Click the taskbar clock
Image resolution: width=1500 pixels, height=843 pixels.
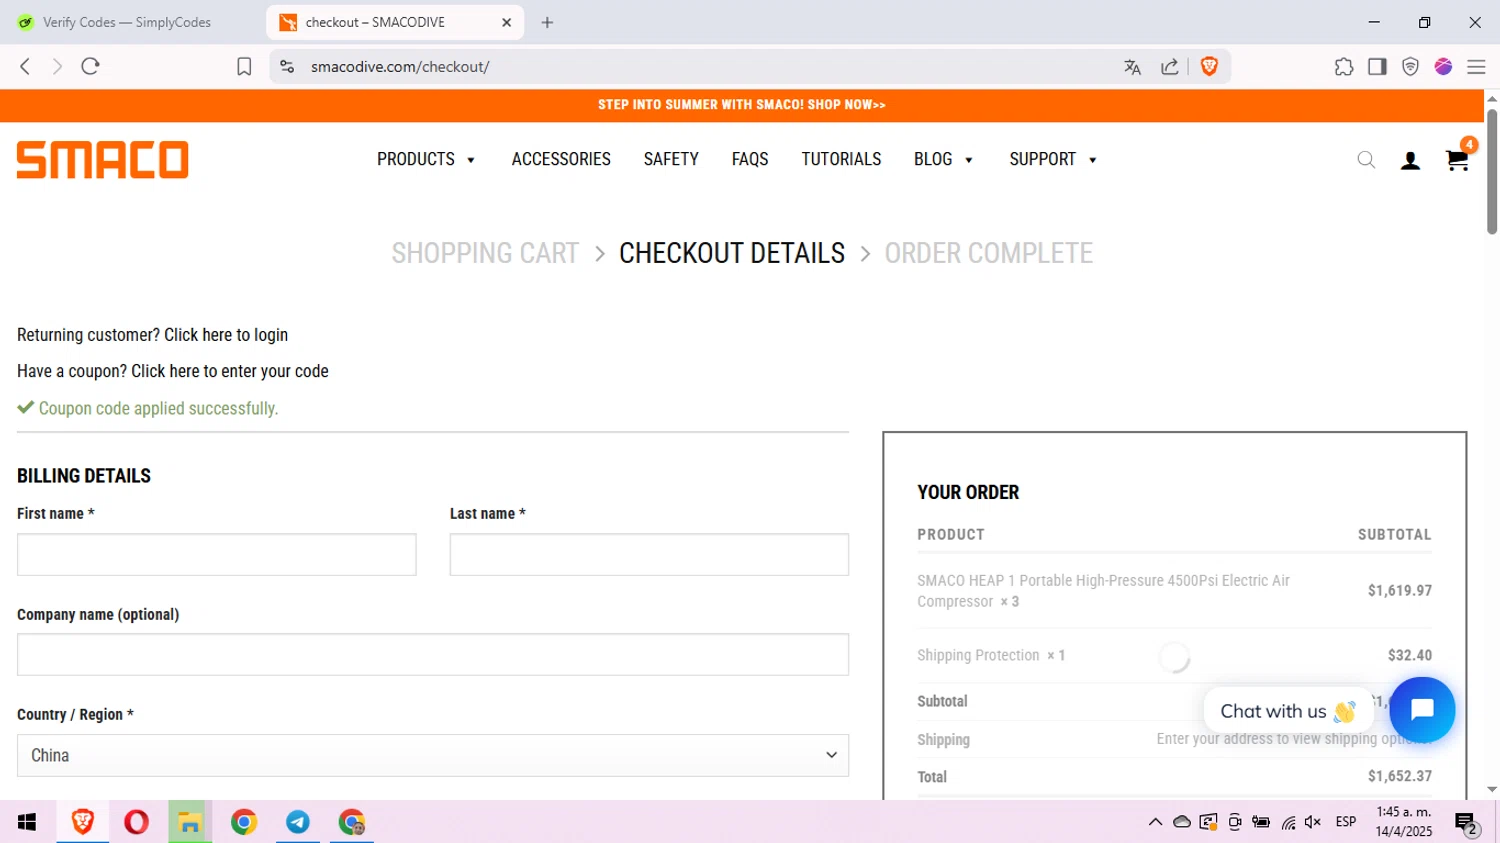(1404, 822)
